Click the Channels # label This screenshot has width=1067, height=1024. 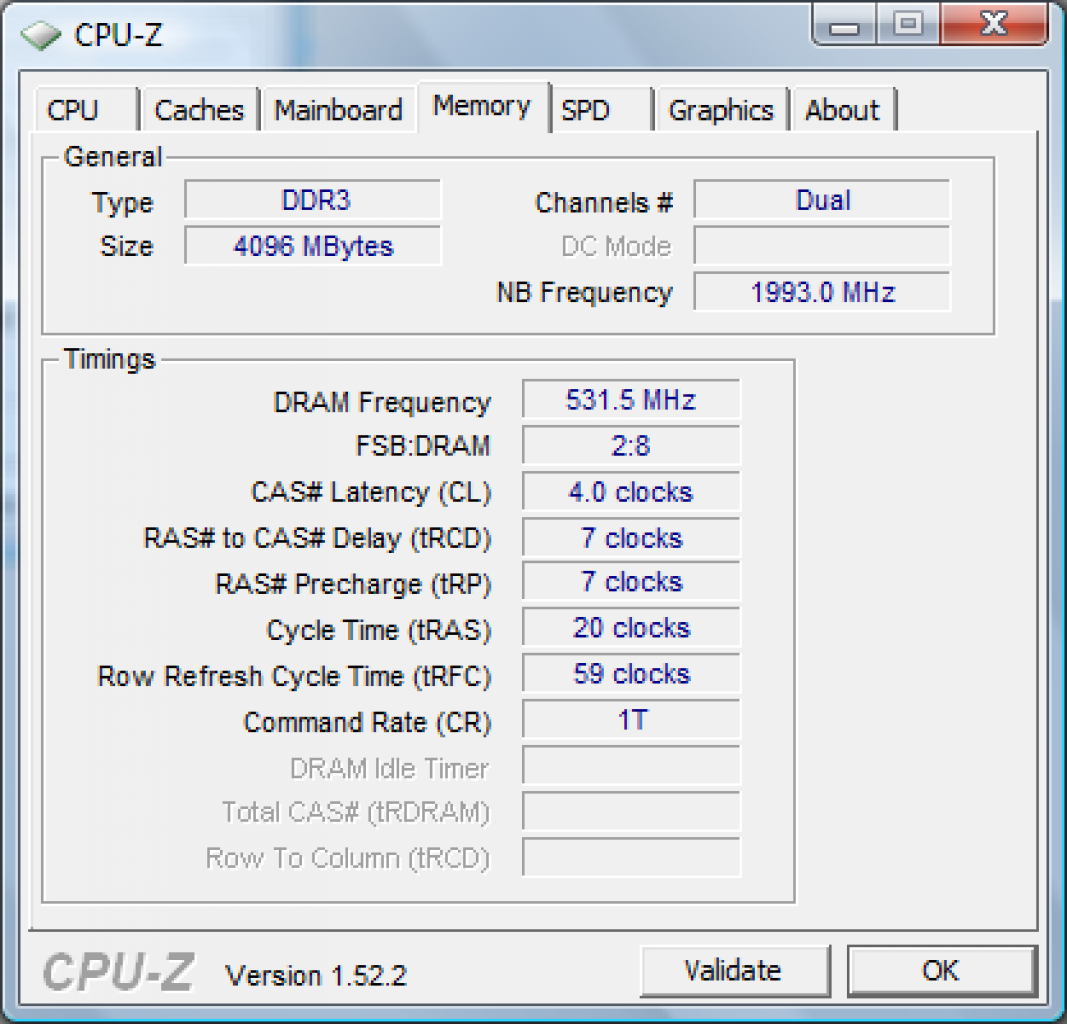coord(604,202)
